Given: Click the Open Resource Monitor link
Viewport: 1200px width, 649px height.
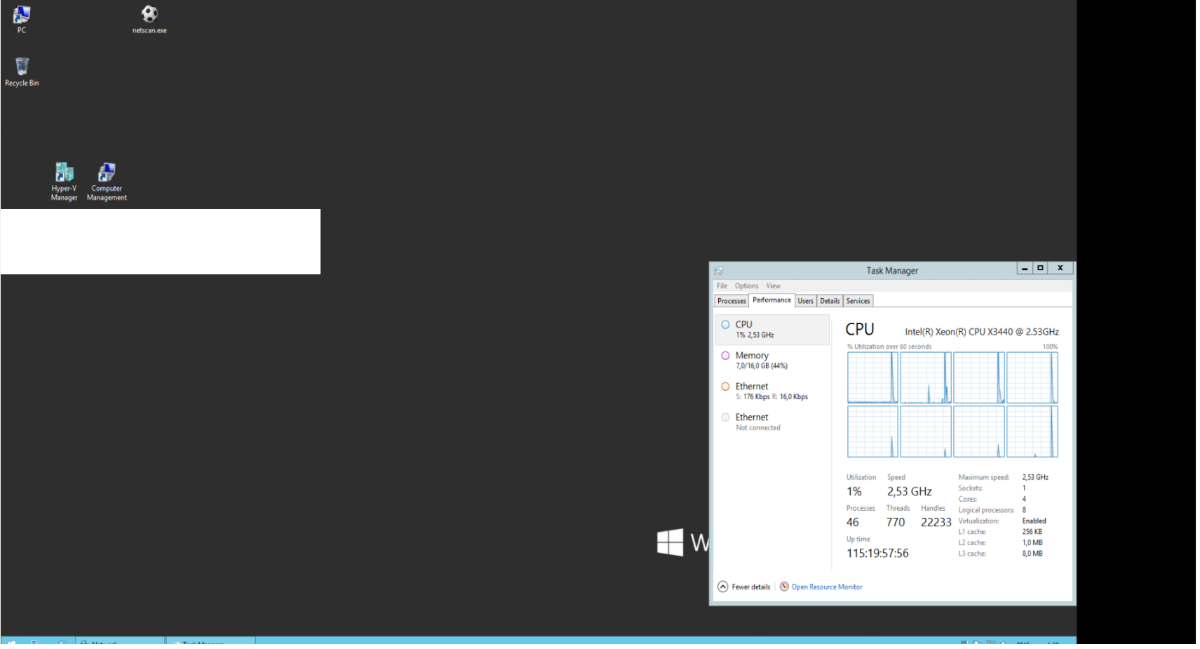Looking at the screenshot, I should (826, 587).
